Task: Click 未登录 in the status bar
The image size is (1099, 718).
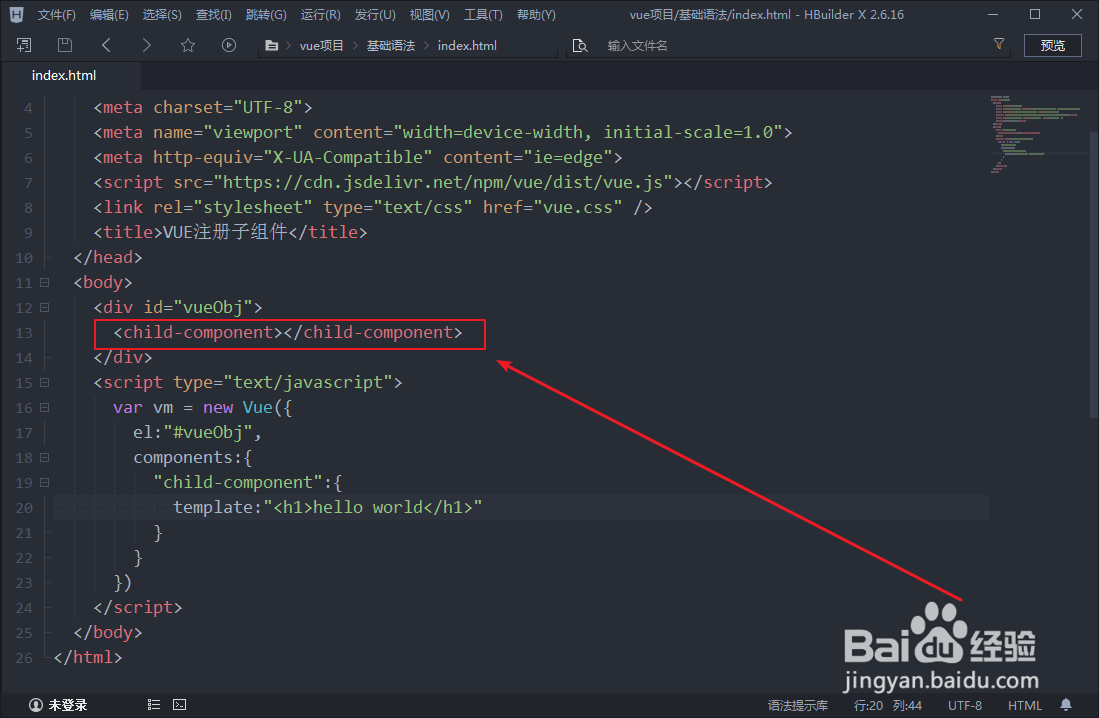Action: click(68, 705)
